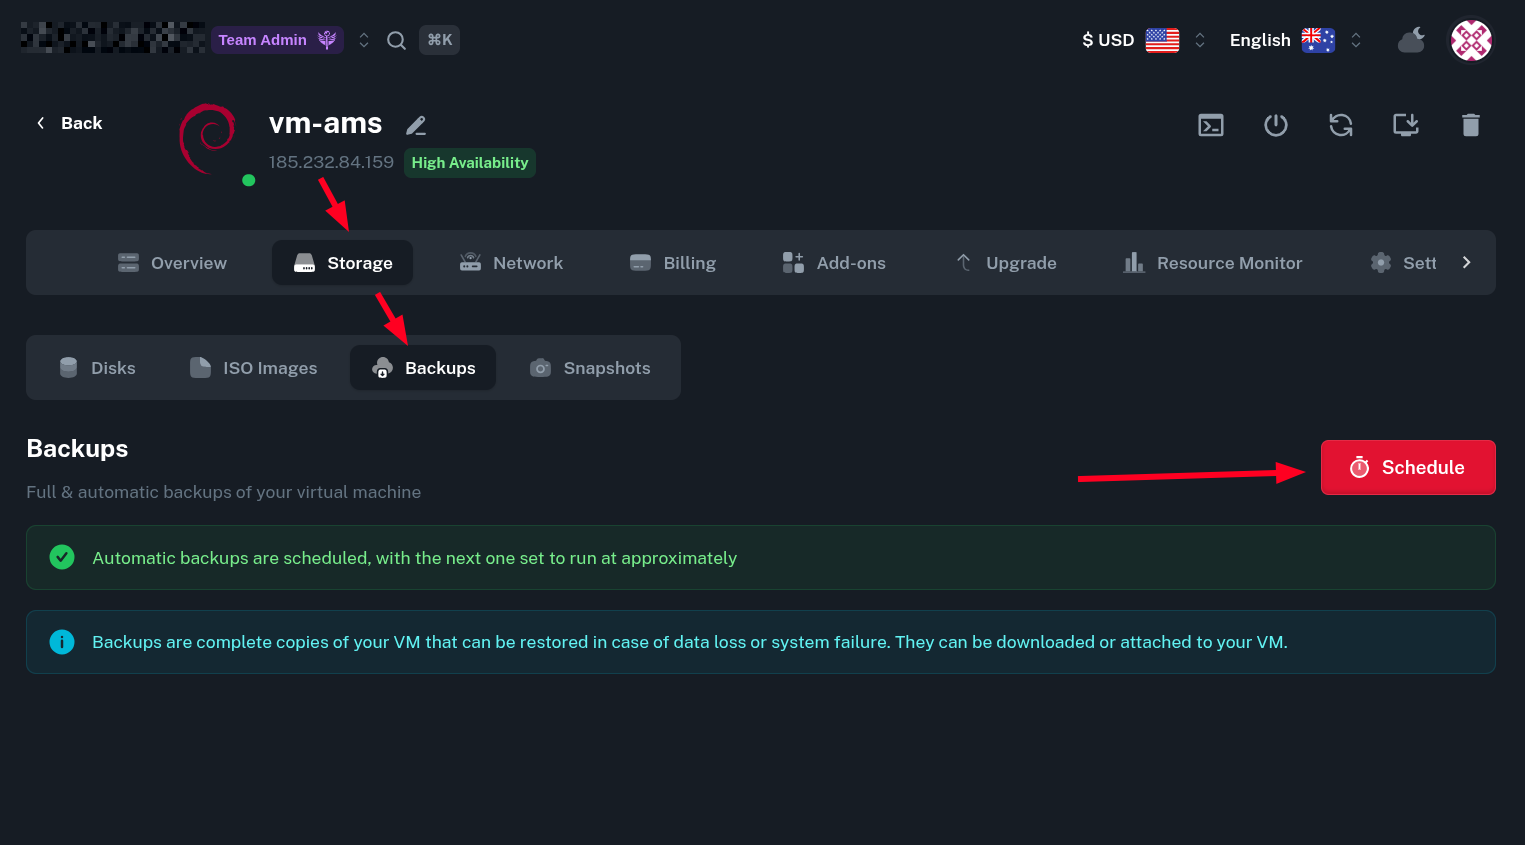Click the power button icon
The width and height of the screenshot is (1525, 845).
1275,125
